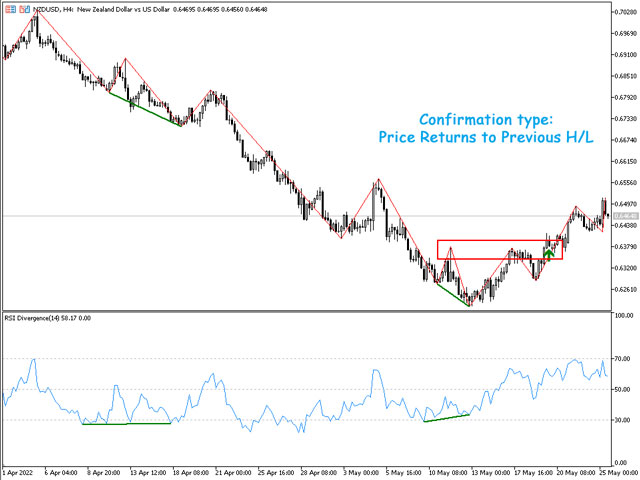Click the 1 Apr 2022 date on time axis

(x=20, y=470)
